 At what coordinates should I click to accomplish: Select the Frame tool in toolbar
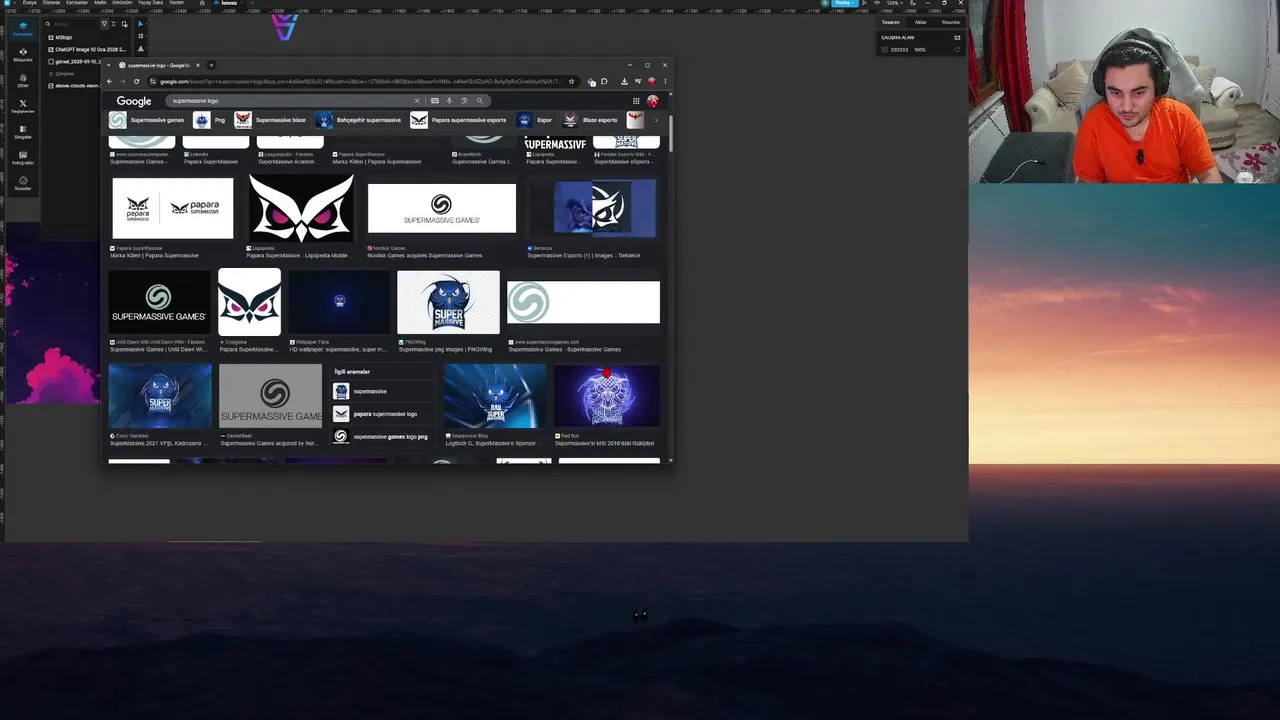[141, 36]
